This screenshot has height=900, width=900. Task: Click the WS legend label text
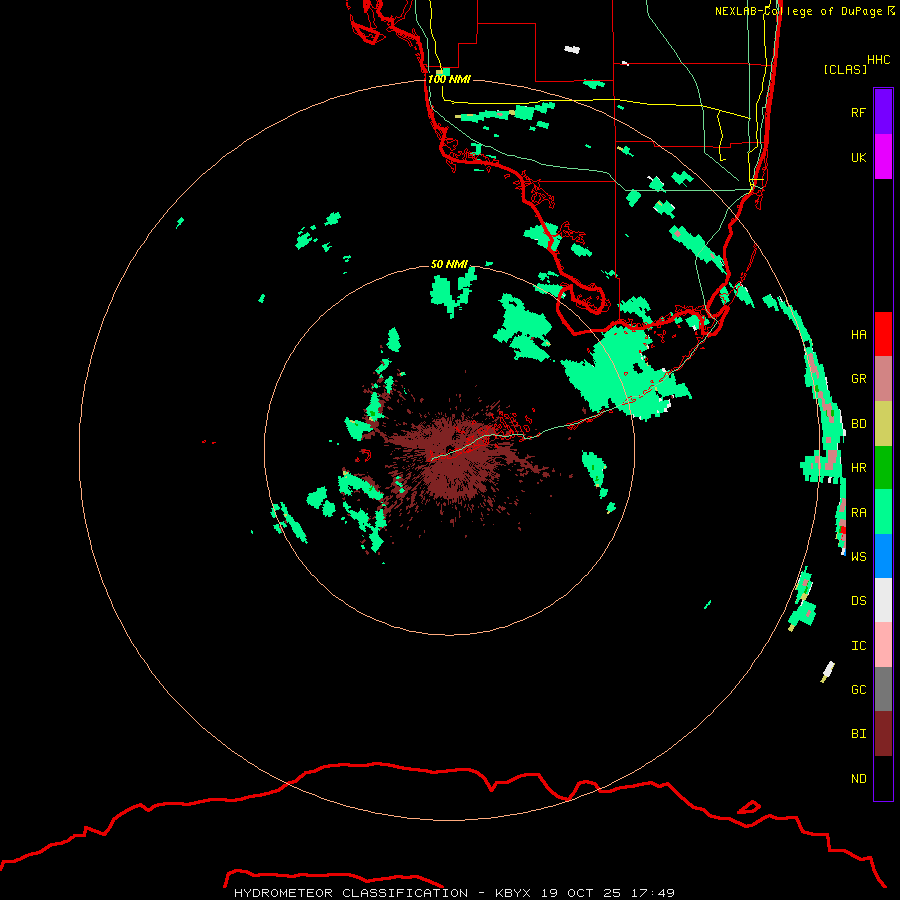coord(858,557)
